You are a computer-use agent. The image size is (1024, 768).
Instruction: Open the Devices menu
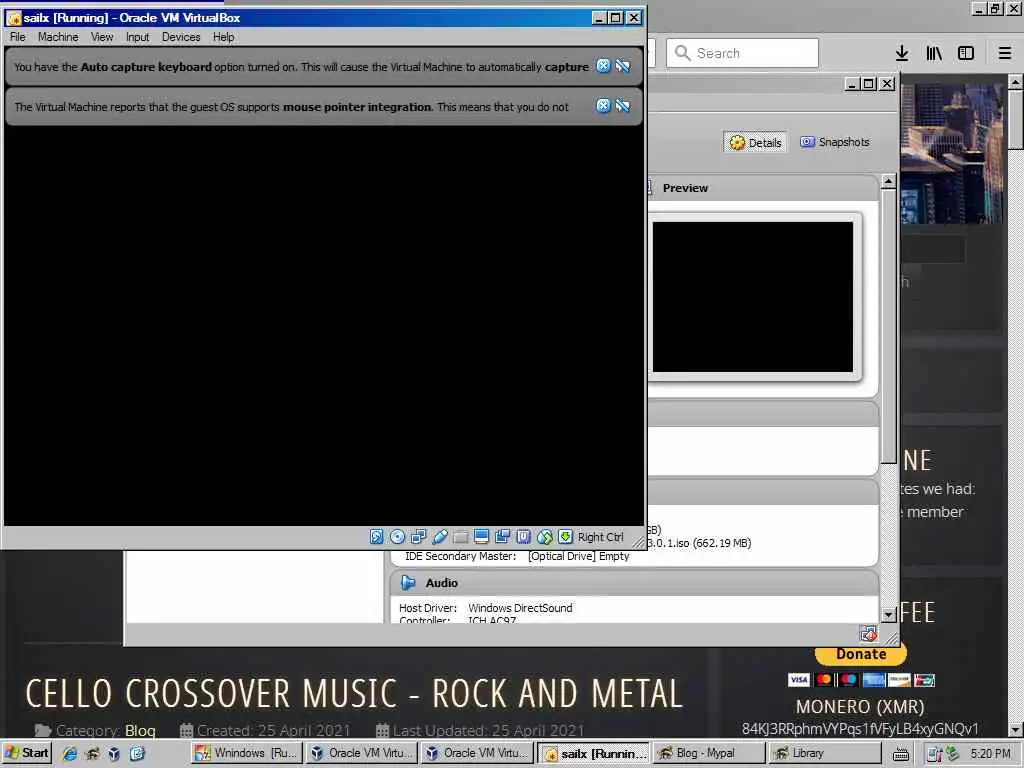click(181, 37)
